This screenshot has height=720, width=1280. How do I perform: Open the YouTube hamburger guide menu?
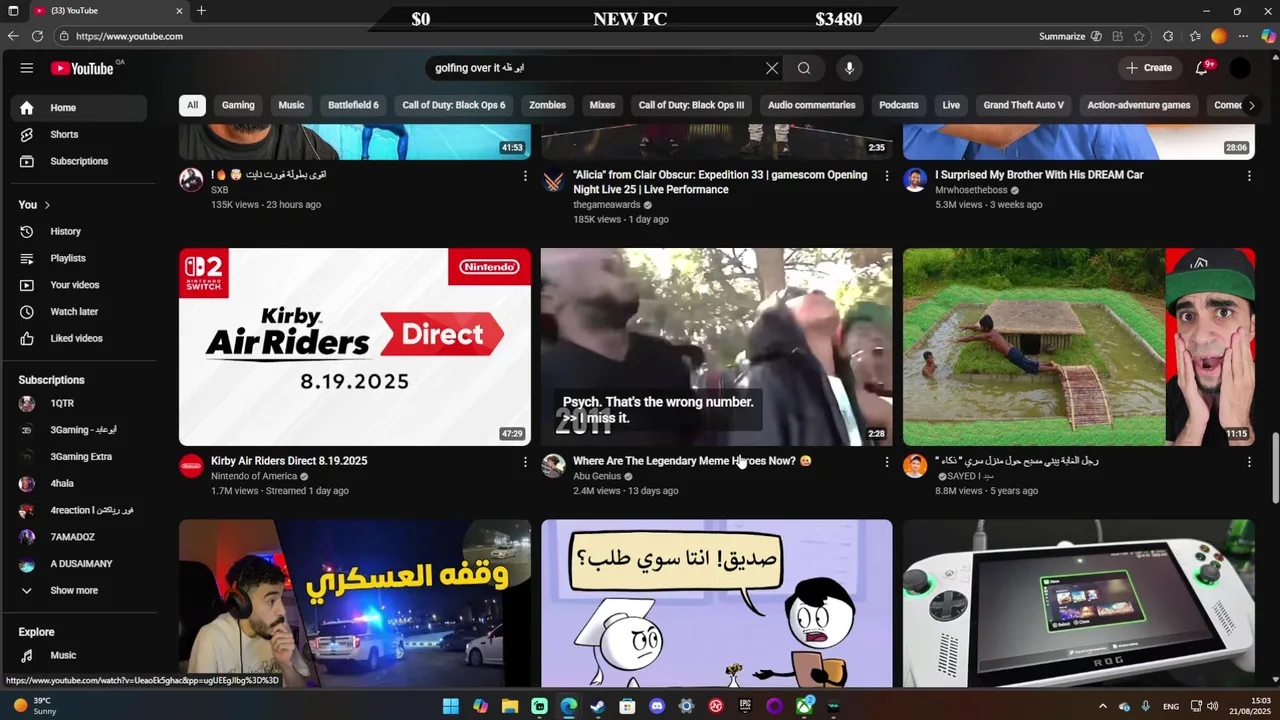[x=27, y=68]
